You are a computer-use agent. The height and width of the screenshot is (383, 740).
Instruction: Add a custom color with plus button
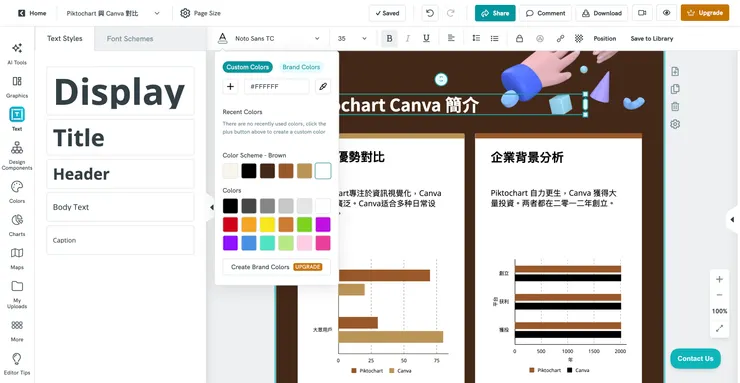point(230,87)
